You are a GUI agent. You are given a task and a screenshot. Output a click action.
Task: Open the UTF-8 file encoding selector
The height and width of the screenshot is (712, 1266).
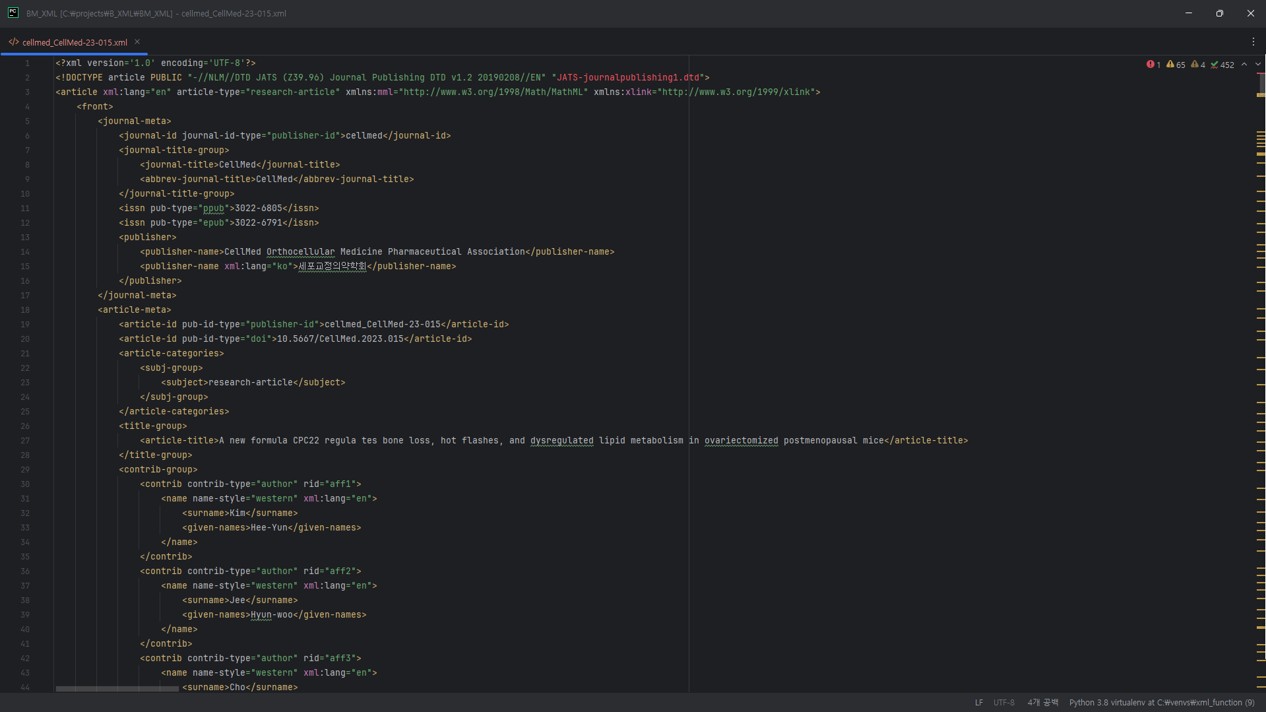pos(1003,702)
